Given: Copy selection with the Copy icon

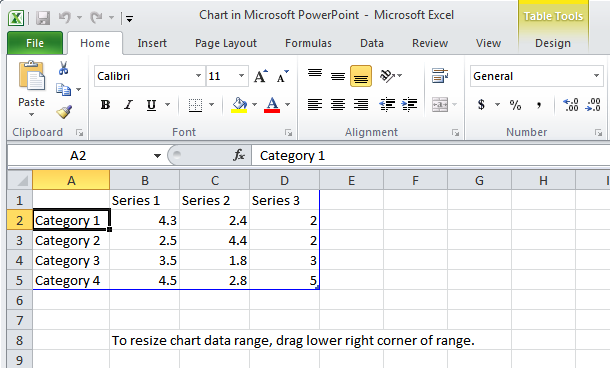Looking at the screenshot, I should pyautogui.click(x=63, y=89).
